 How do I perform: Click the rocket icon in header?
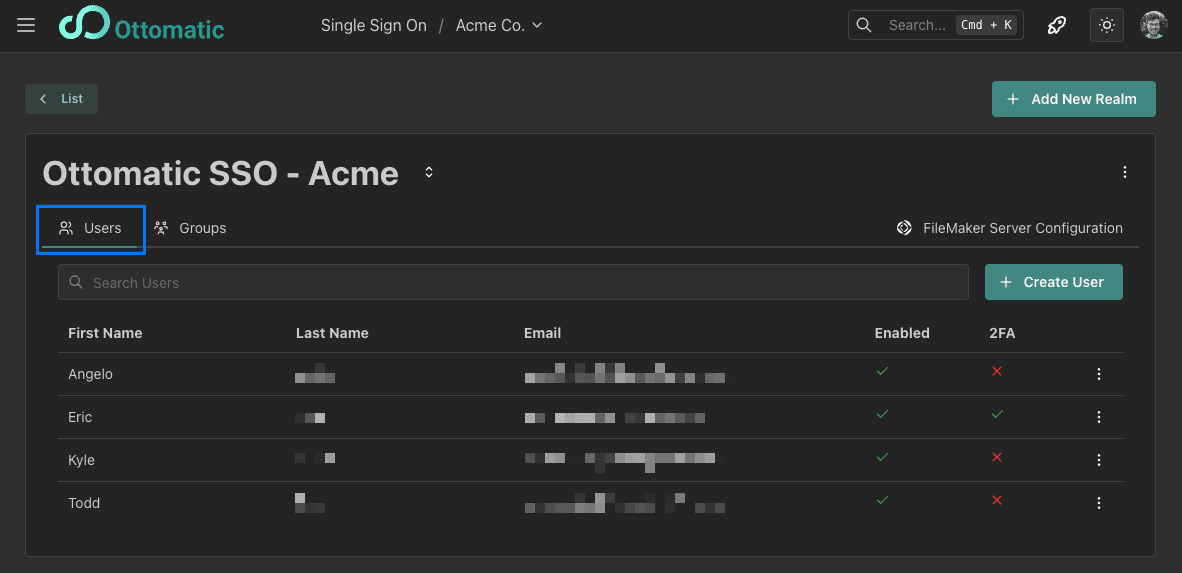click(x=1056, y=25)
